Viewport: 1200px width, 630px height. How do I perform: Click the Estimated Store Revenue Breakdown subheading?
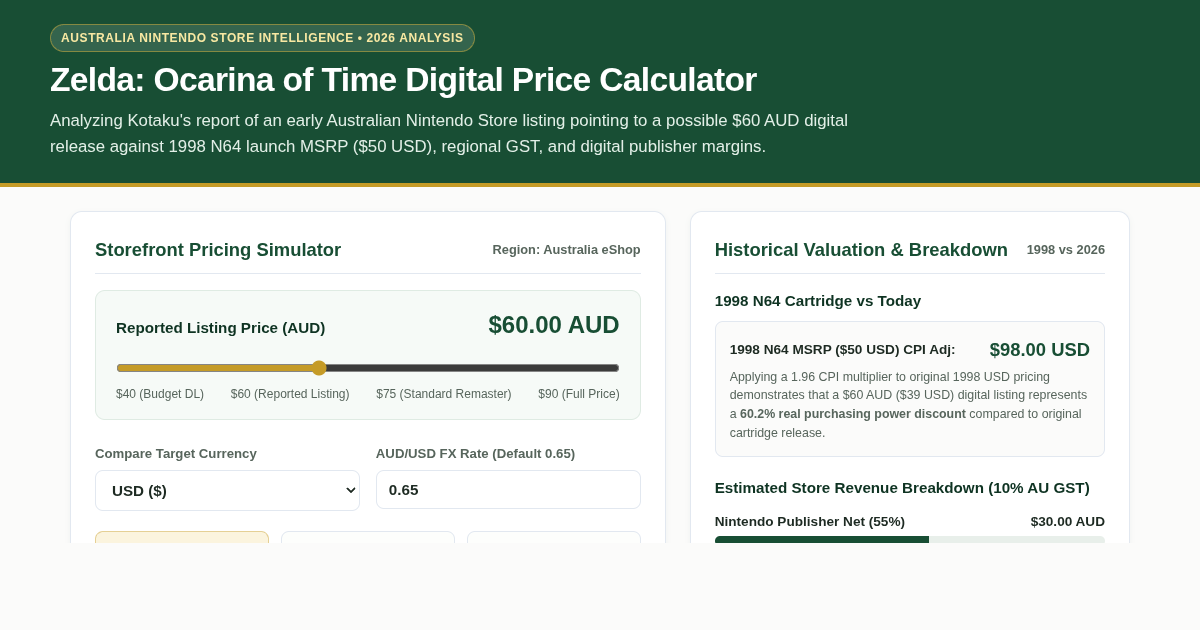click(x=902, y=488)
